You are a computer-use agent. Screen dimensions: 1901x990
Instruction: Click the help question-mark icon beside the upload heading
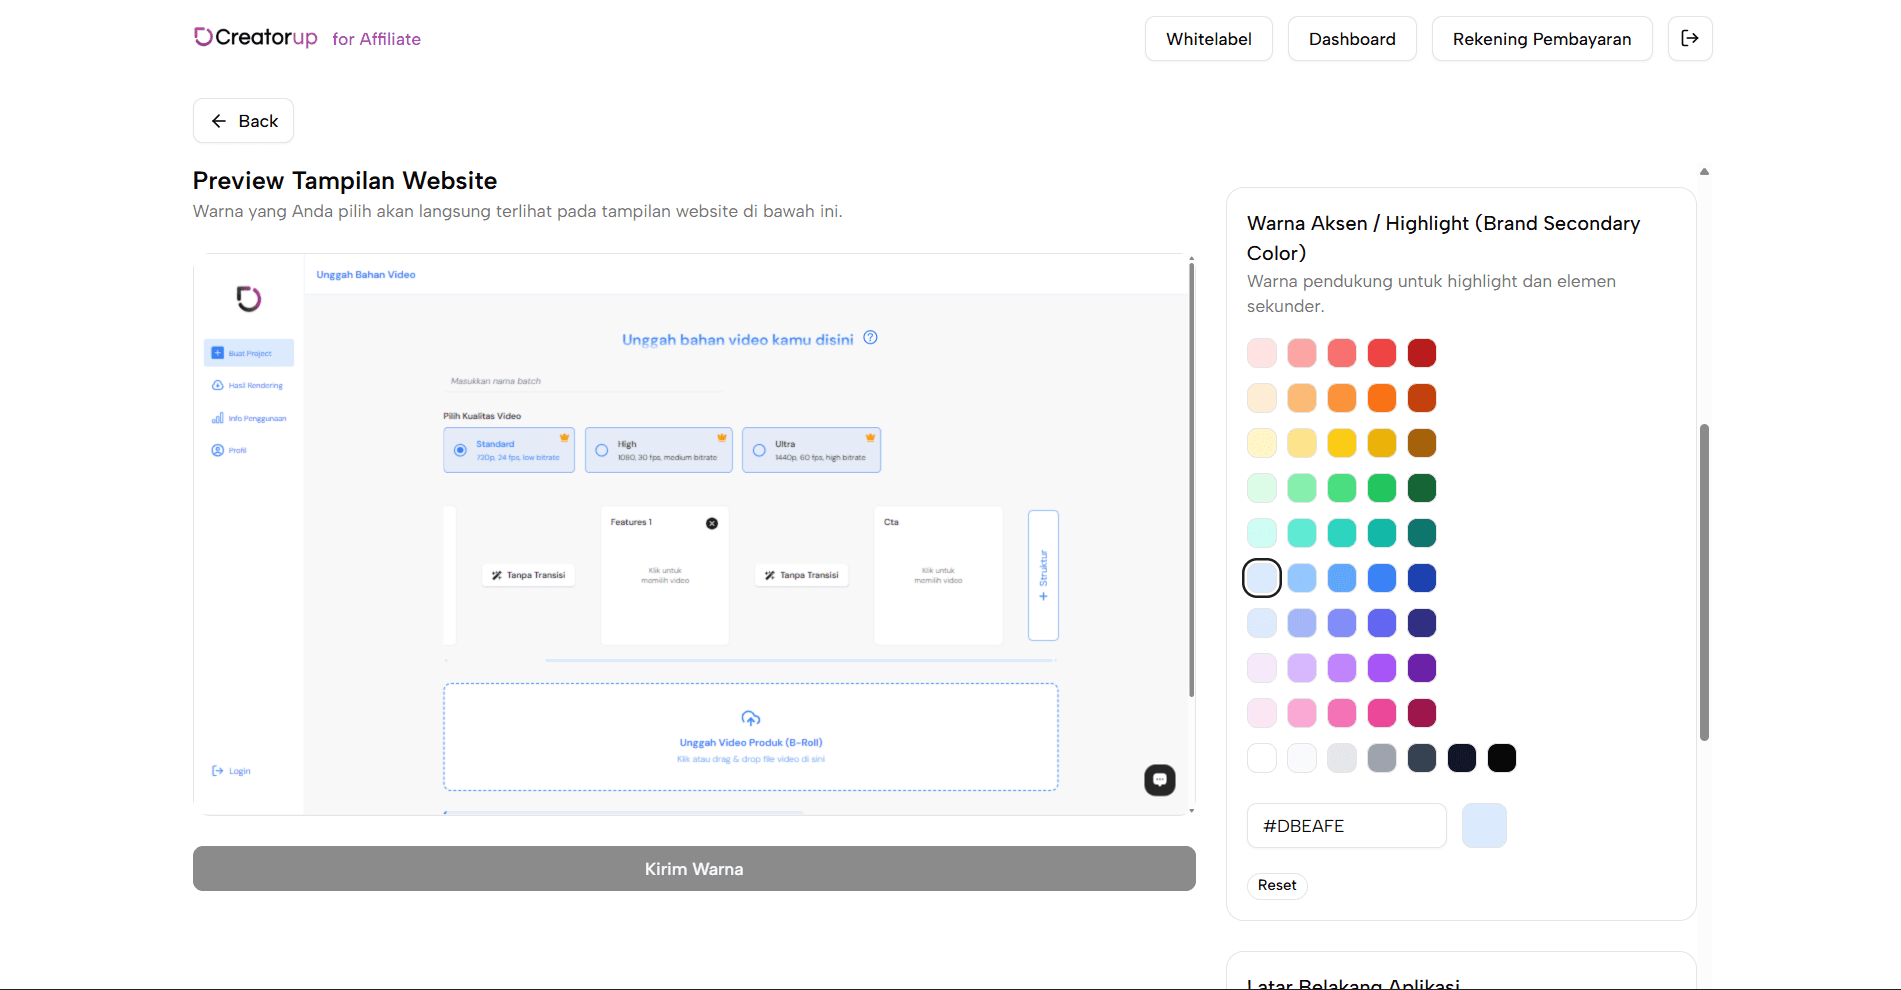pyautogui.click(x=871, y=338)
